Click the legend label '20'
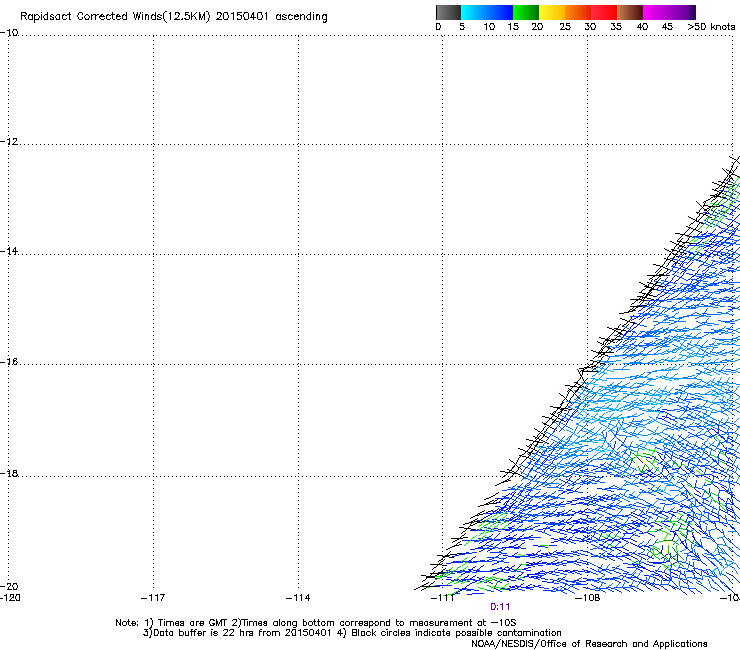The width and height of the screenshot is (740, 650). click(x=537, y=27)
